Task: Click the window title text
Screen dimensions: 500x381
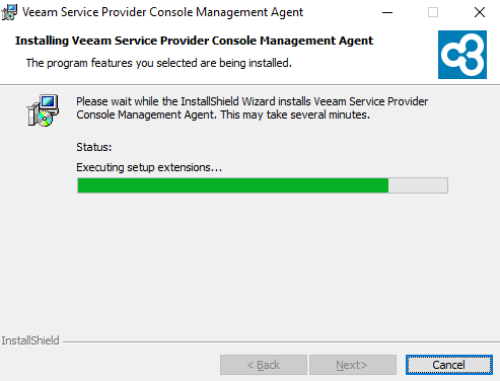Action: point(163,12)
